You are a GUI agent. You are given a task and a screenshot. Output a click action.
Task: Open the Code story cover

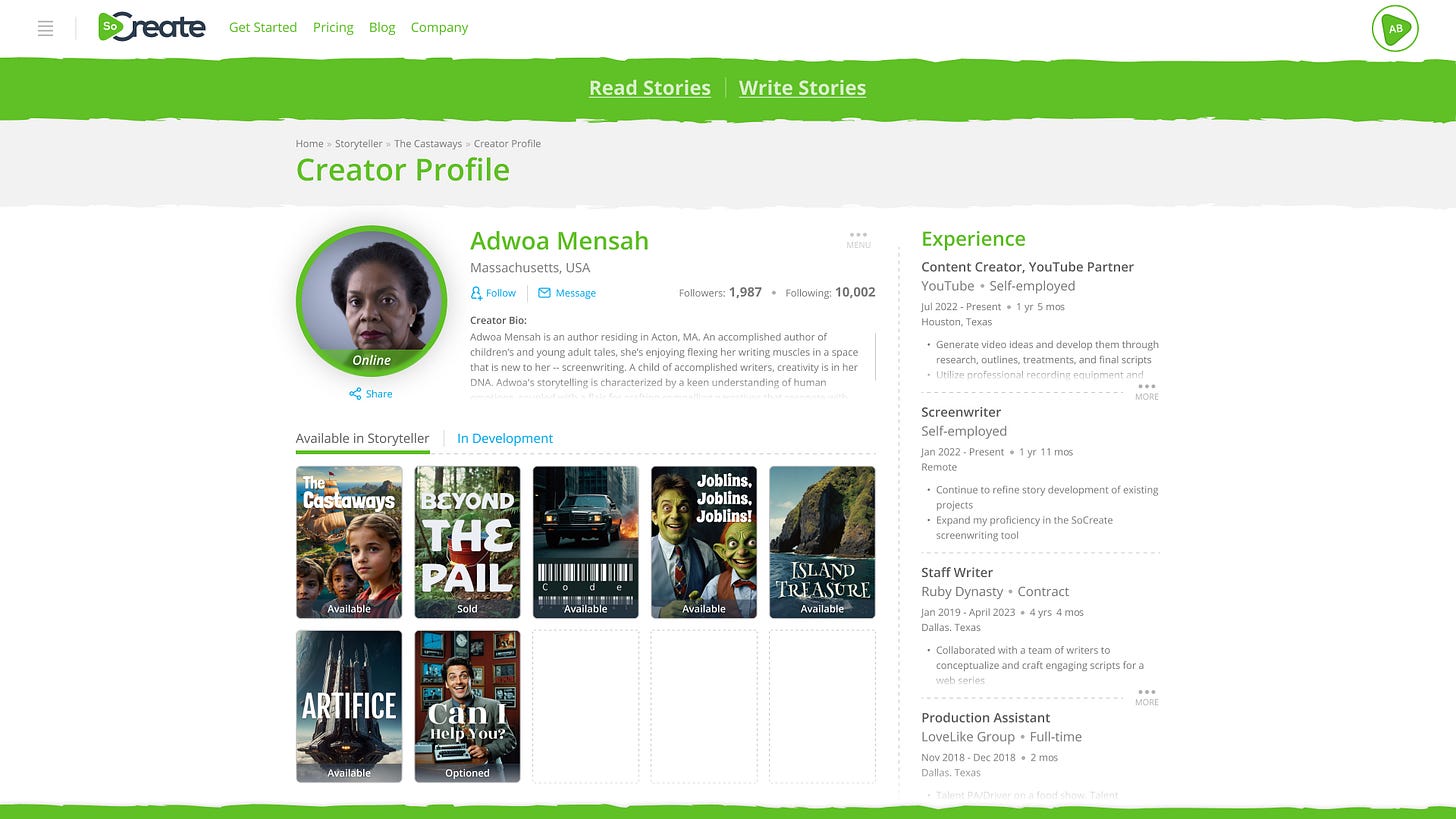tap(585, 542)
